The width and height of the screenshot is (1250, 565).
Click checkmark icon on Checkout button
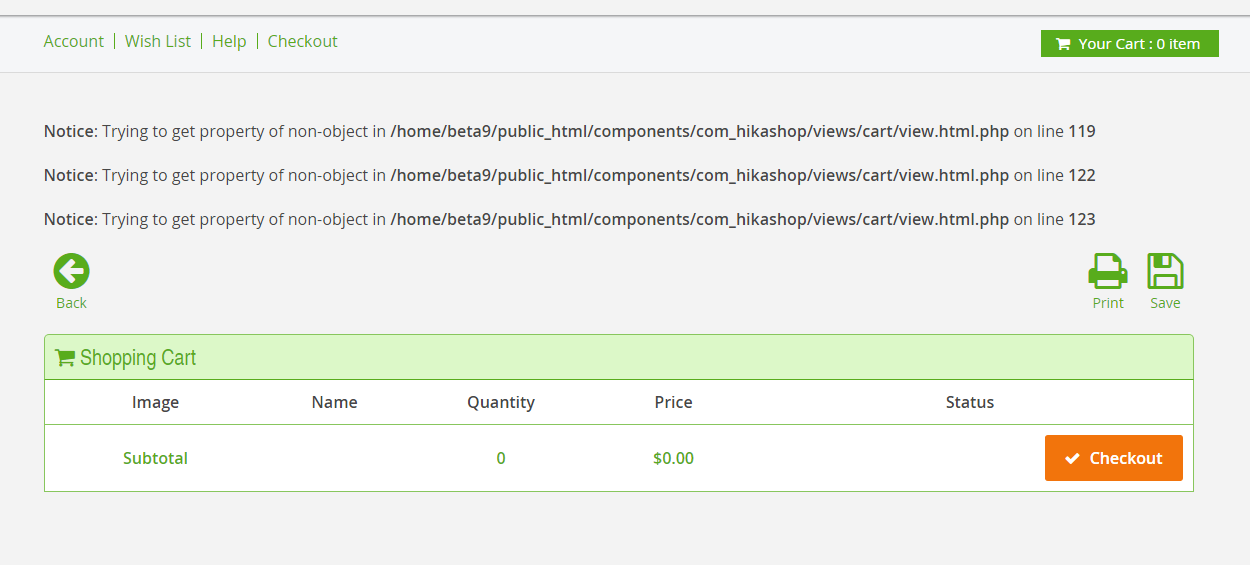pyautogui.click(x=1072, y=458)
